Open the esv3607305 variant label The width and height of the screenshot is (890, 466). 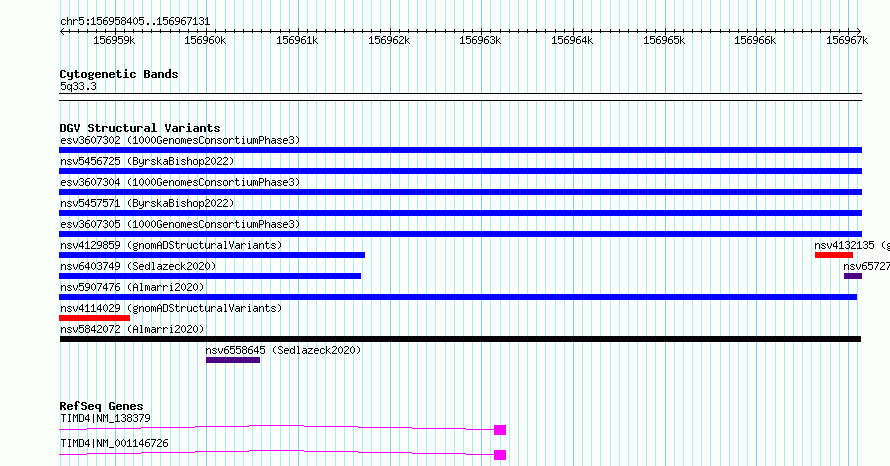[x=180, y=224]
